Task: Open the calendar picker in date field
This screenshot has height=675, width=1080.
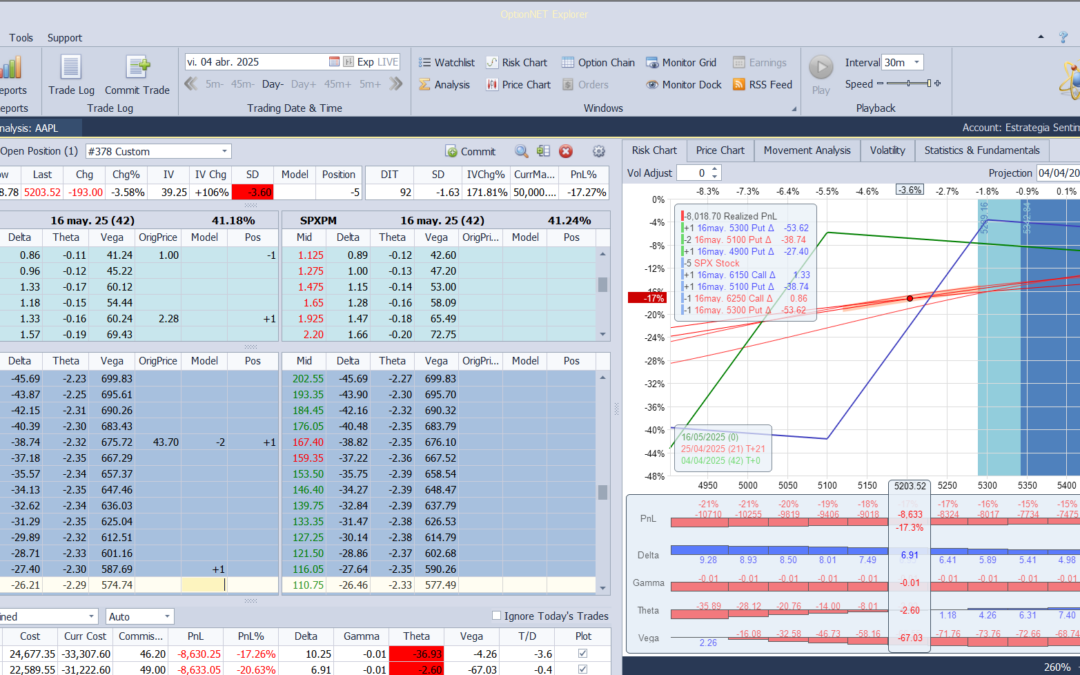Action: pyautogui.click(x=334, y=62)
